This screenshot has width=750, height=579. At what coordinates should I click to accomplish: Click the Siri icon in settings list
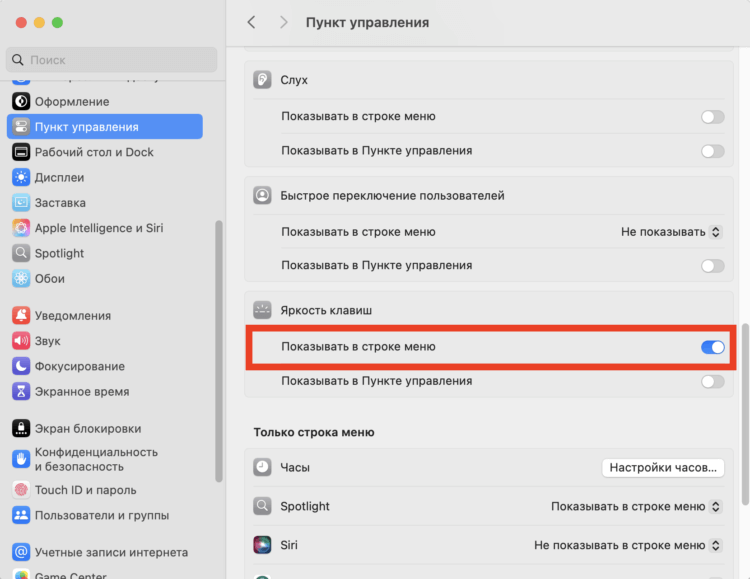coord(262,545)
